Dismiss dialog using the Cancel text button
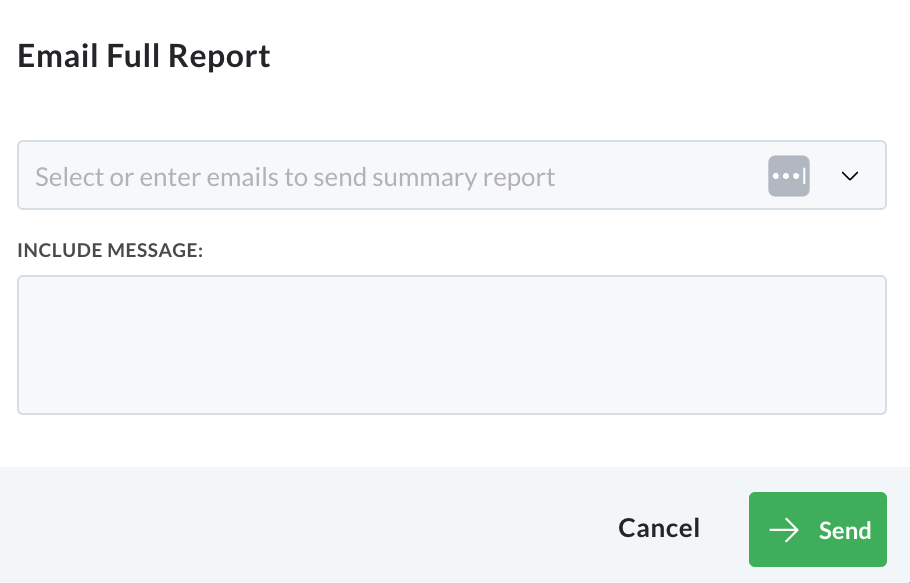The image size is (910, 583). (659, 528)
